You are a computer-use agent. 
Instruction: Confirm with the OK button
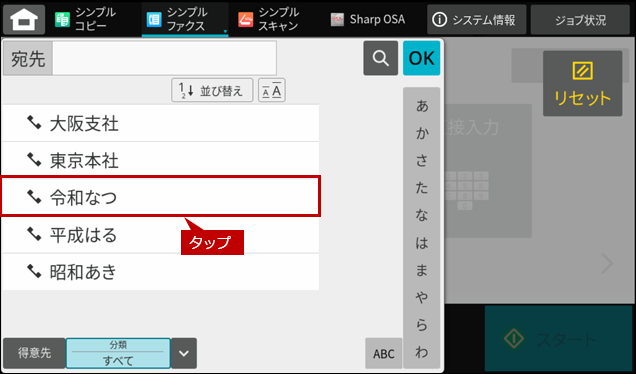coord(421,58)
